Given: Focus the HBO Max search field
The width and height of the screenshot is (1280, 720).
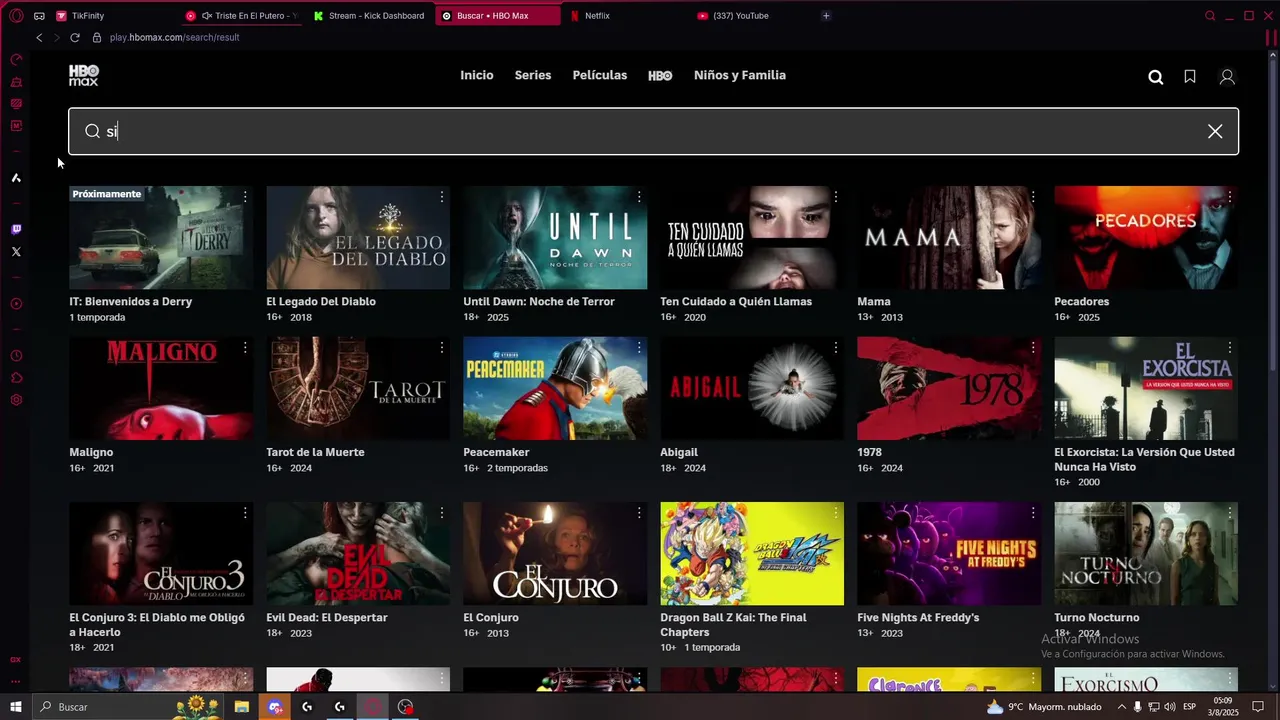Looking at the screenshot, I should pos(653,132).
